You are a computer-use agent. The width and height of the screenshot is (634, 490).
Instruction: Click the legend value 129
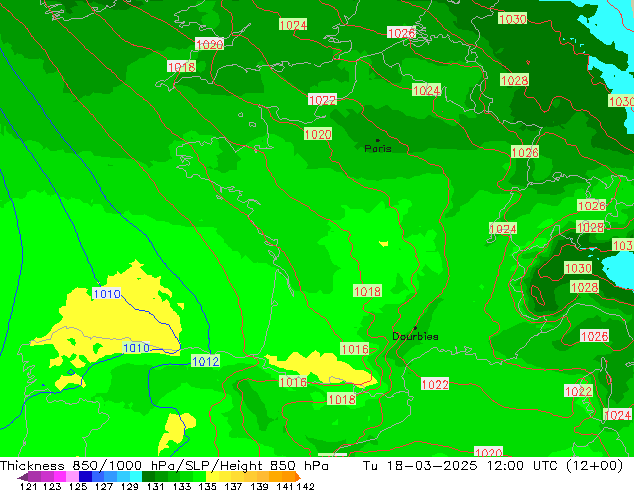130,486
